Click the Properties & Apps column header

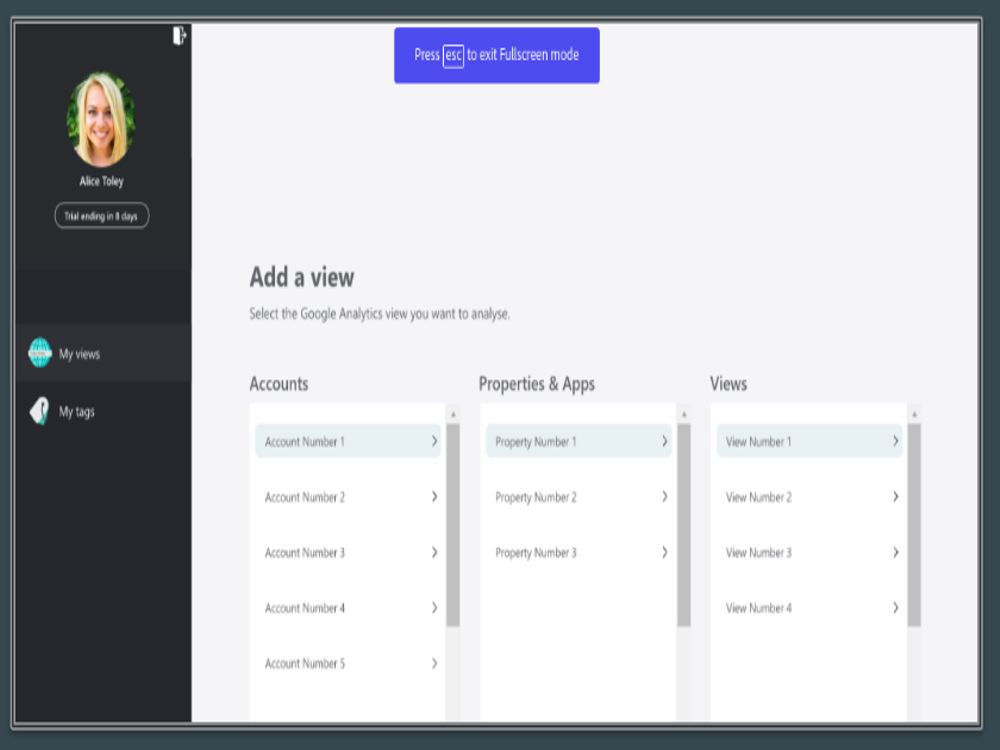click(x=537, y=383)
